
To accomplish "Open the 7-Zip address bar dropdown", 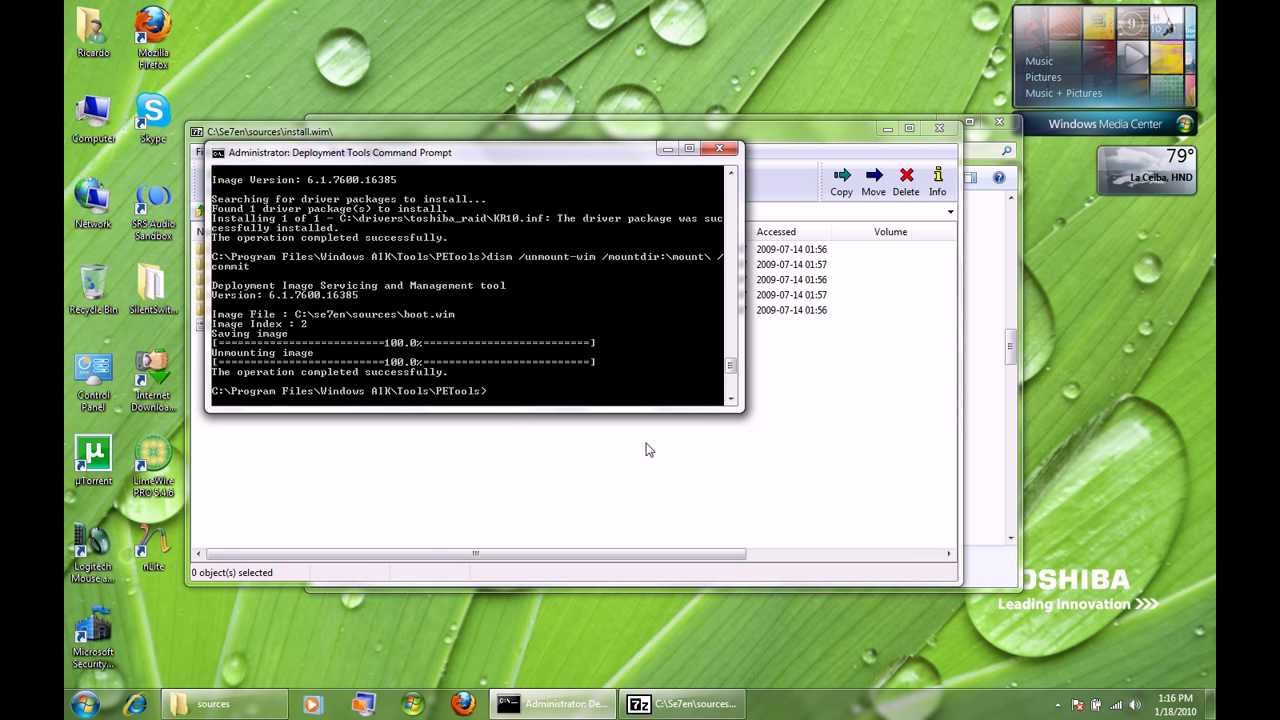I will pos(950,211).
